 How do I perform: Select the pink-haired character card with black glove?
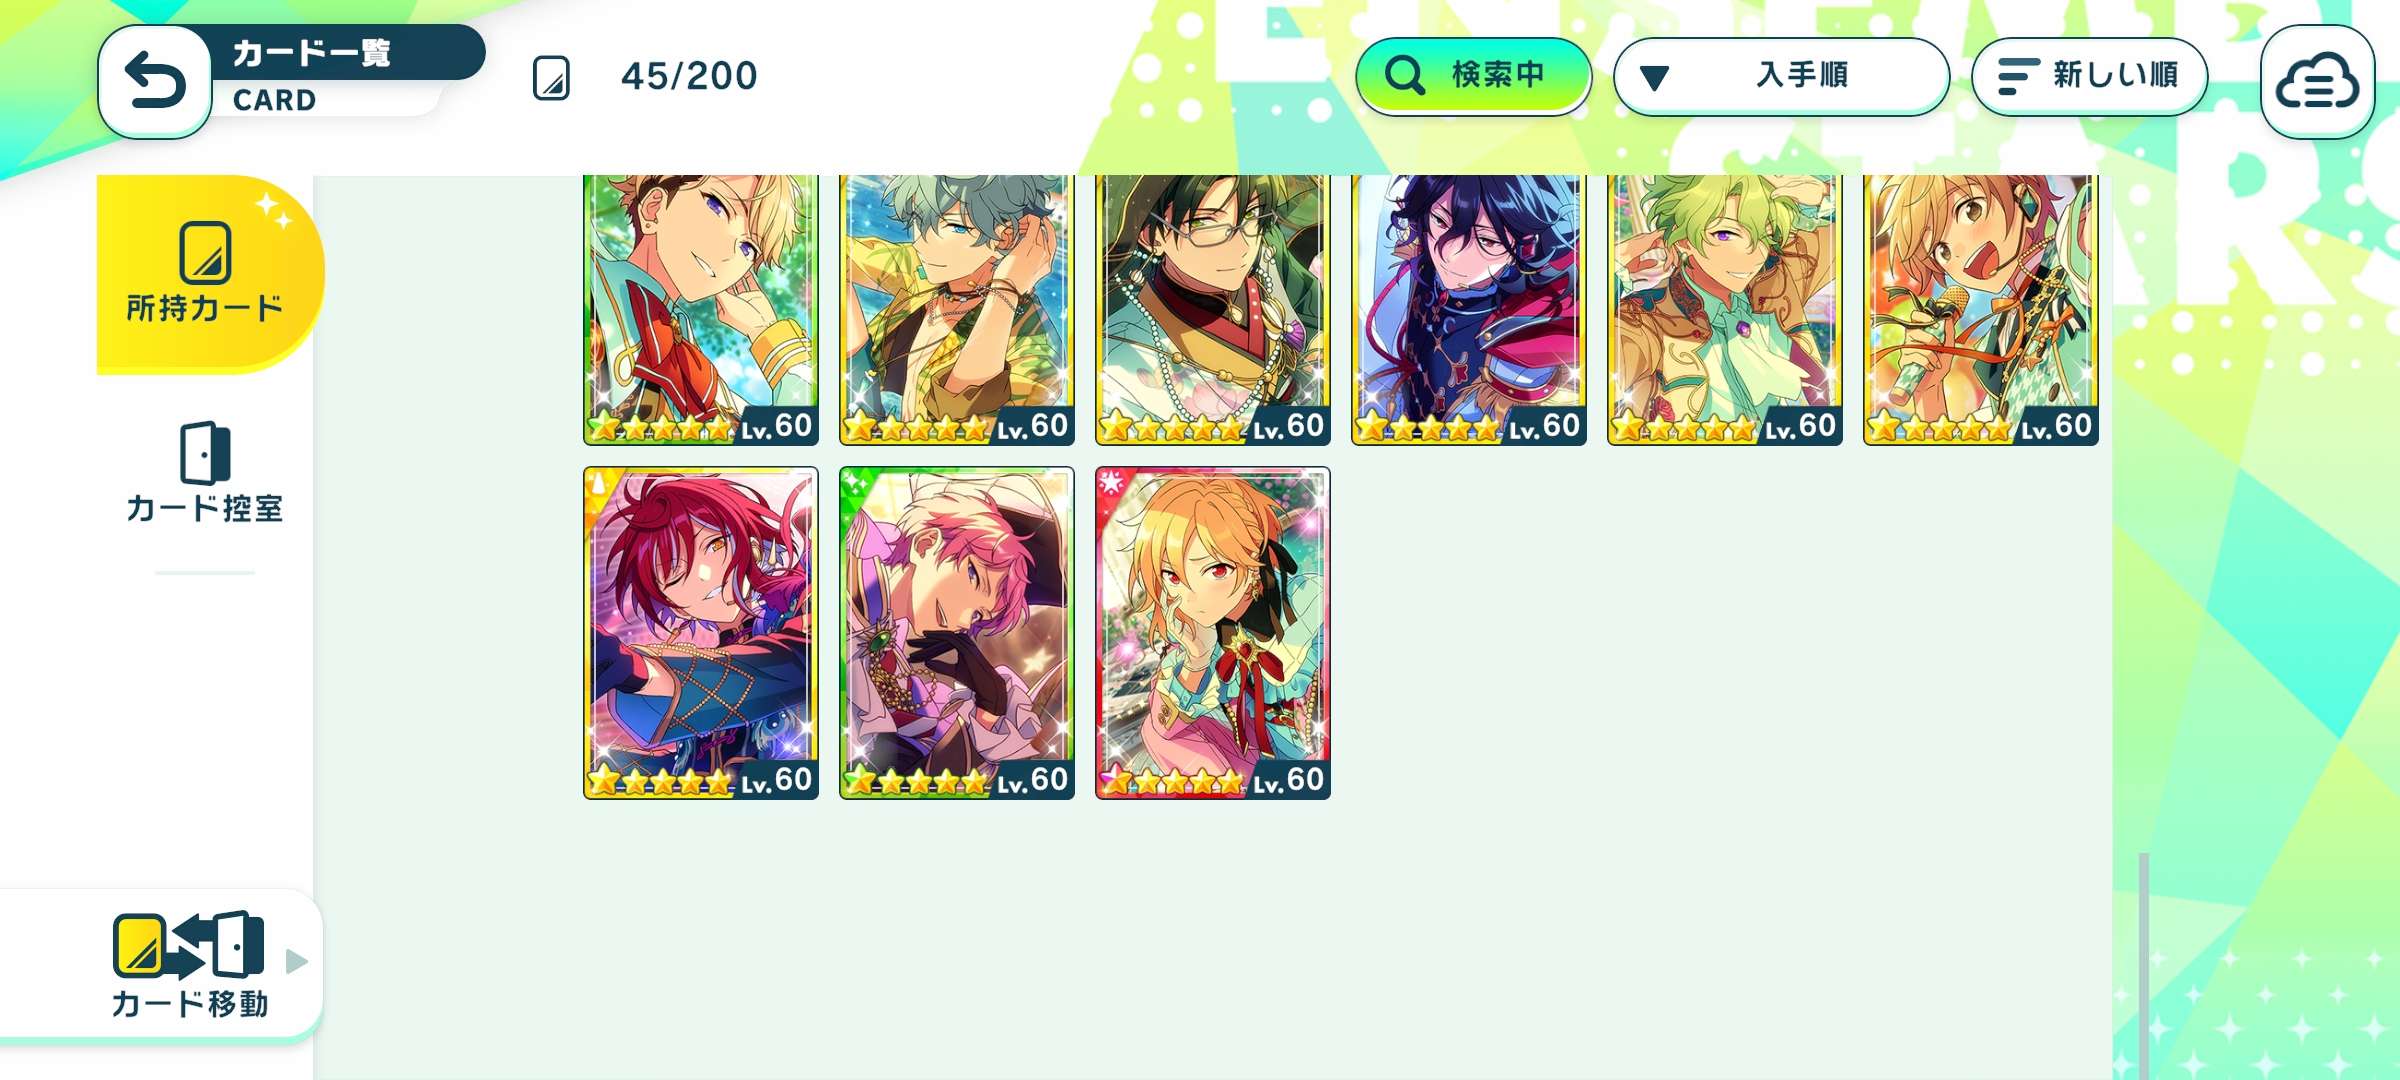957,633
